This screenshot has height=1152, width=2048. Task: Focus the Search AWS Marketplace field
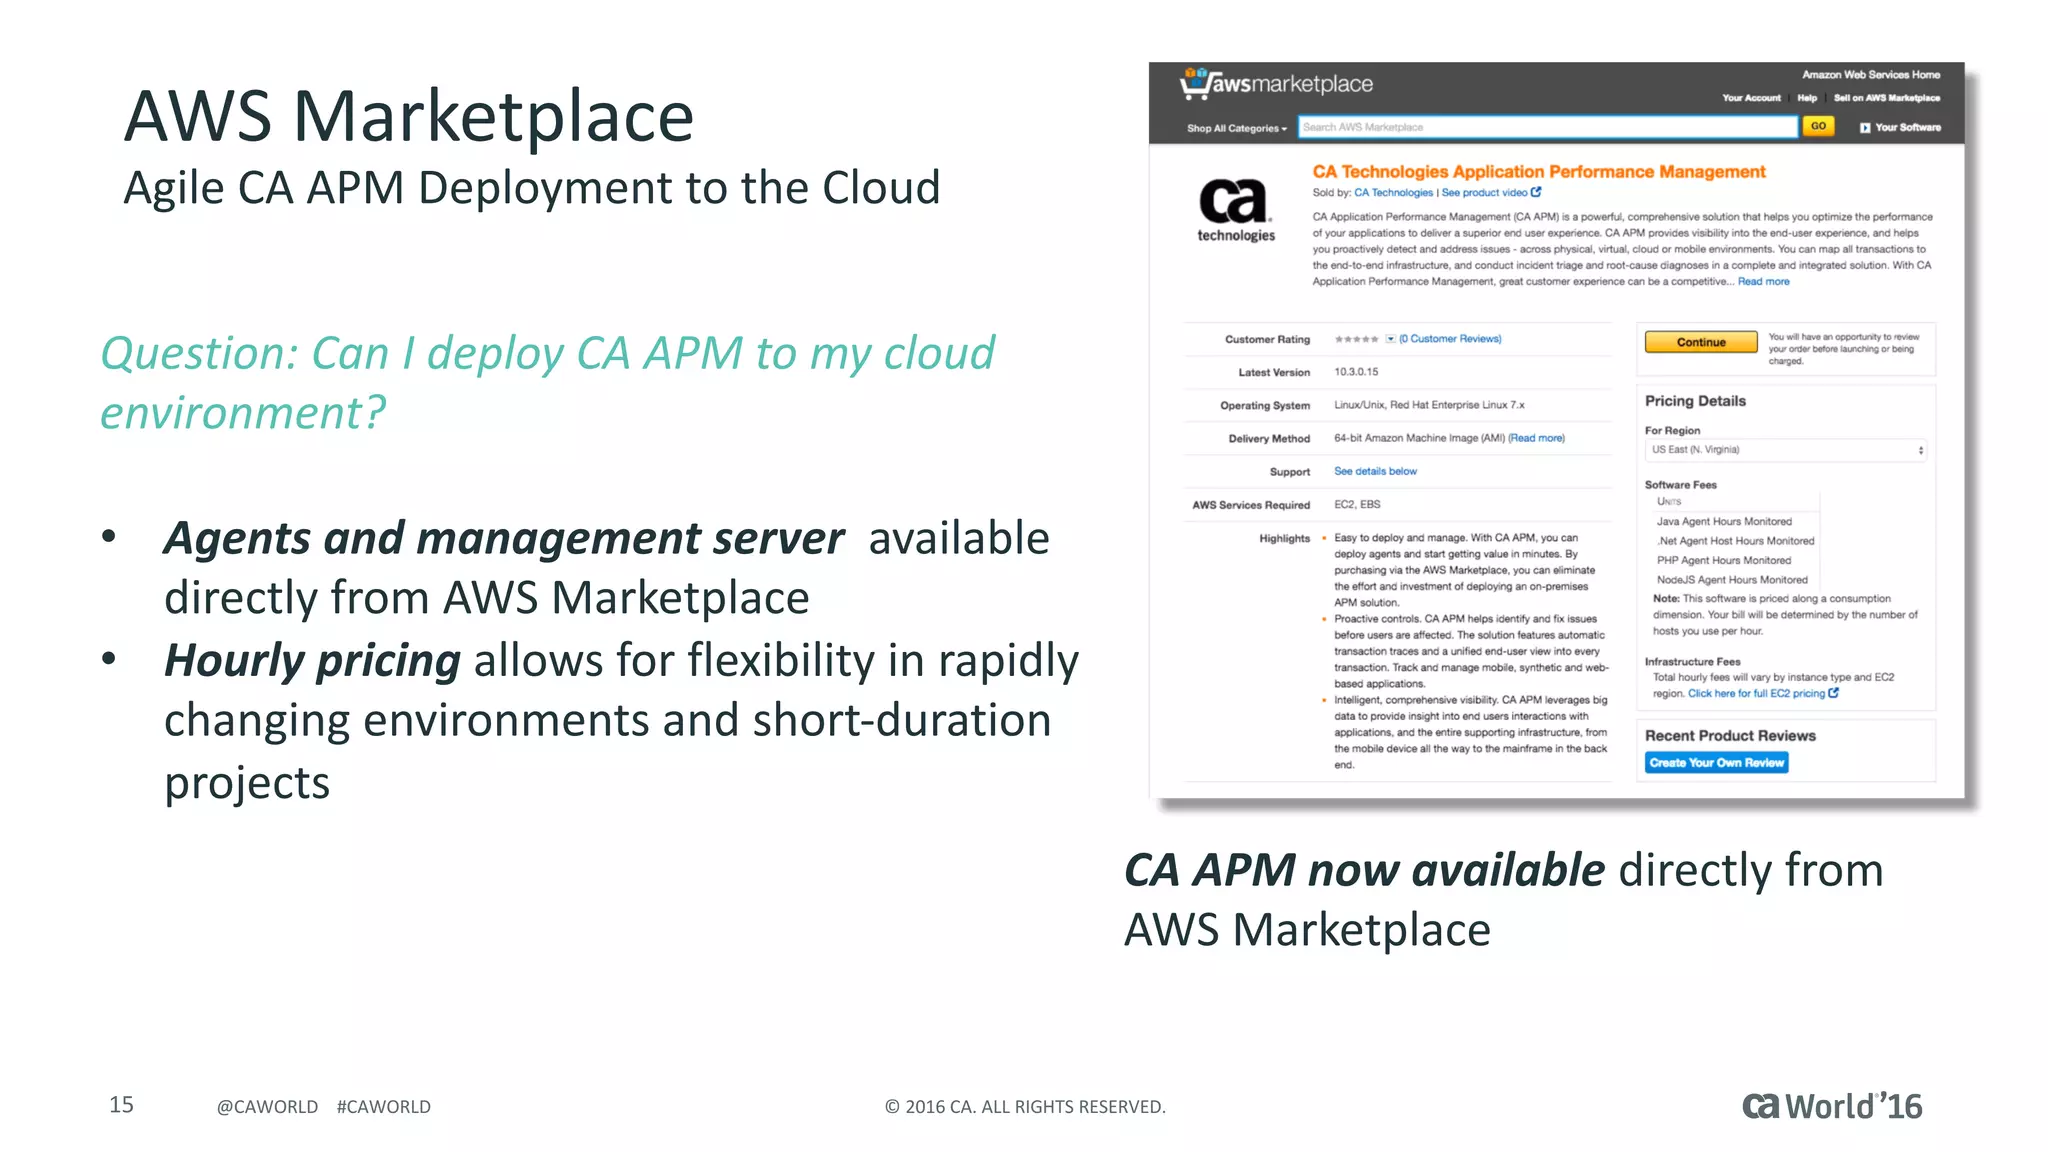1547,127
